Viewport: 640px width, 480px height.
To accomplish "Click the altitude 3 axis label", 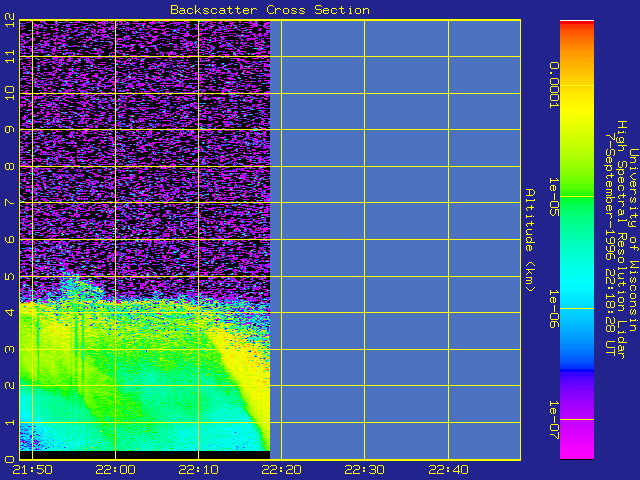I will pos(10,349).
